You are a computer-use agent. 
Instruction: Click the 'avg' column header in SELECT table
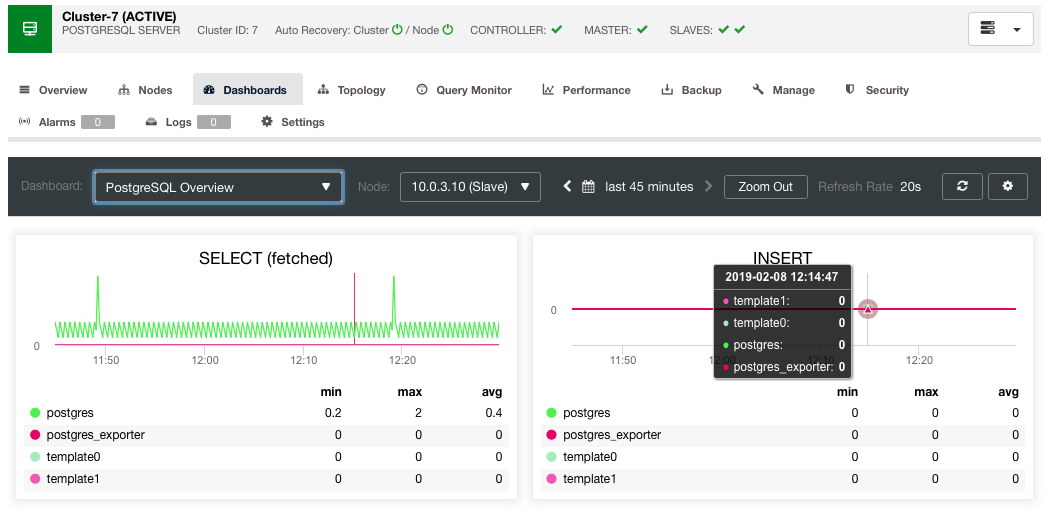coord(491,392)
